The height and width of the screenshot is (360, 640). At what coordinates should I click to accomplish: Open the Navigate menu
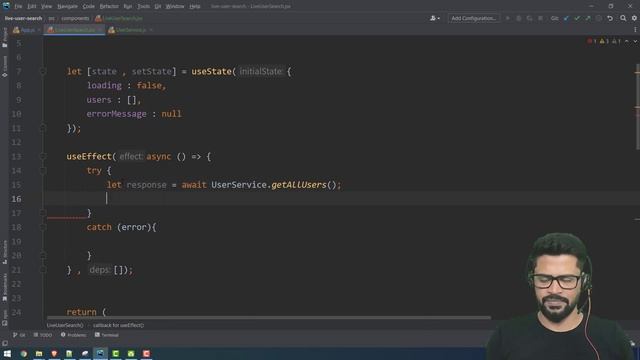click(67, 6)
